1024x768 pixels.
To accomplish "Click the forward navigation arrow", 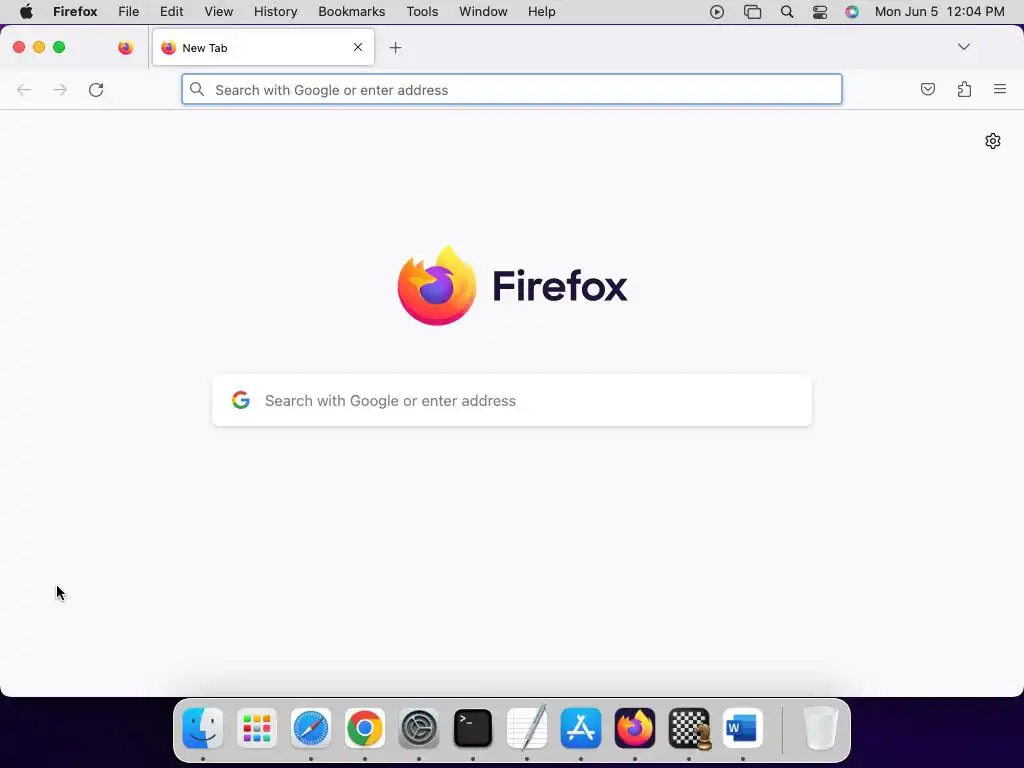I will pos(60,89).
